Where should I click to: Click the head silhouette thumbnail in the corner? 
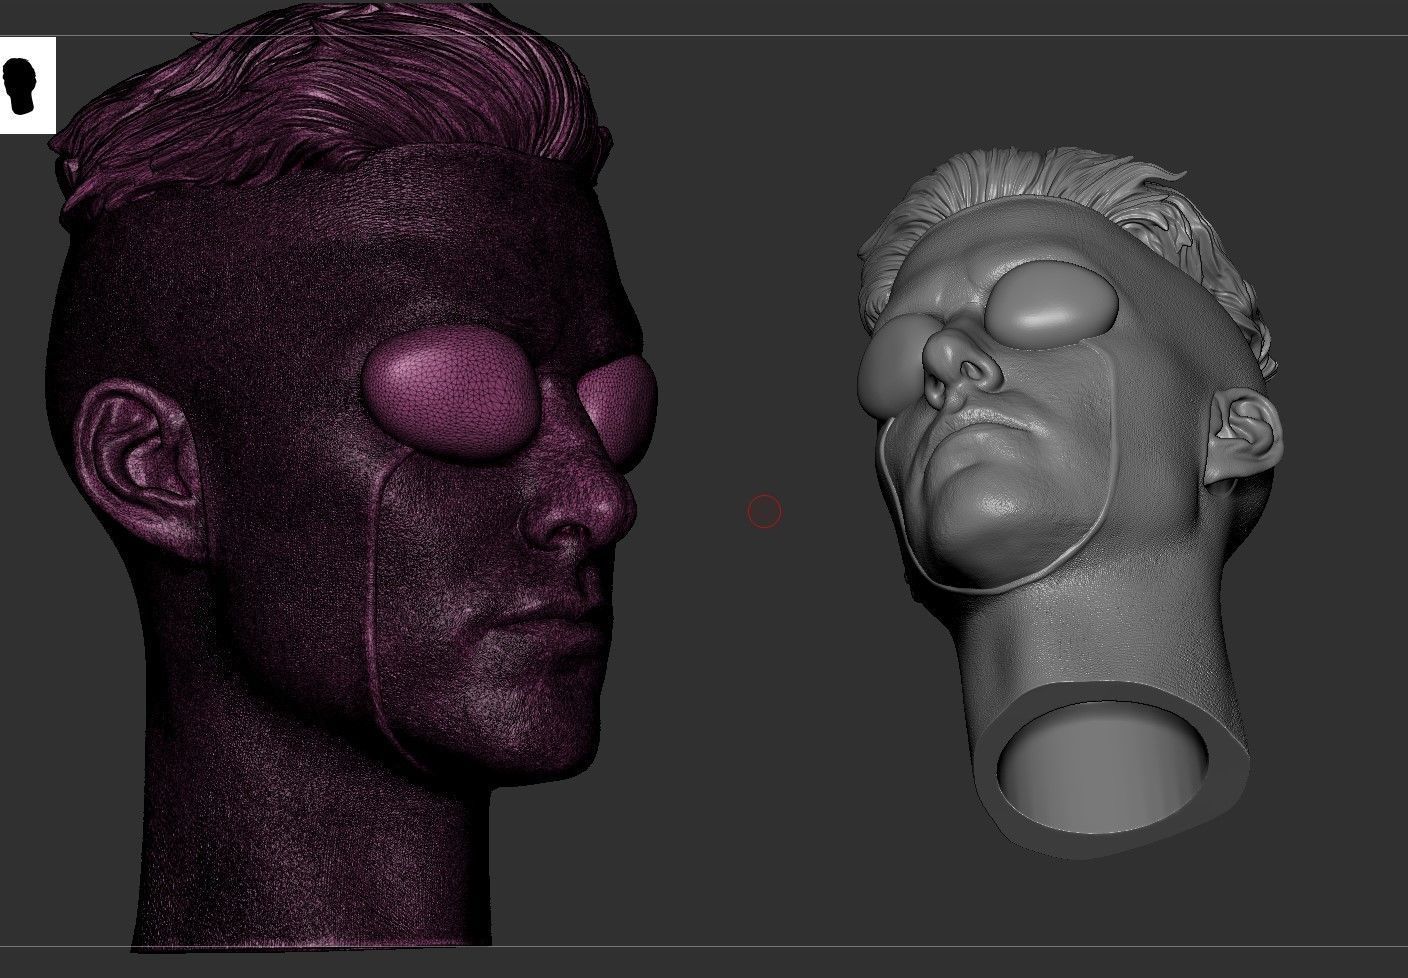[27, 86]
